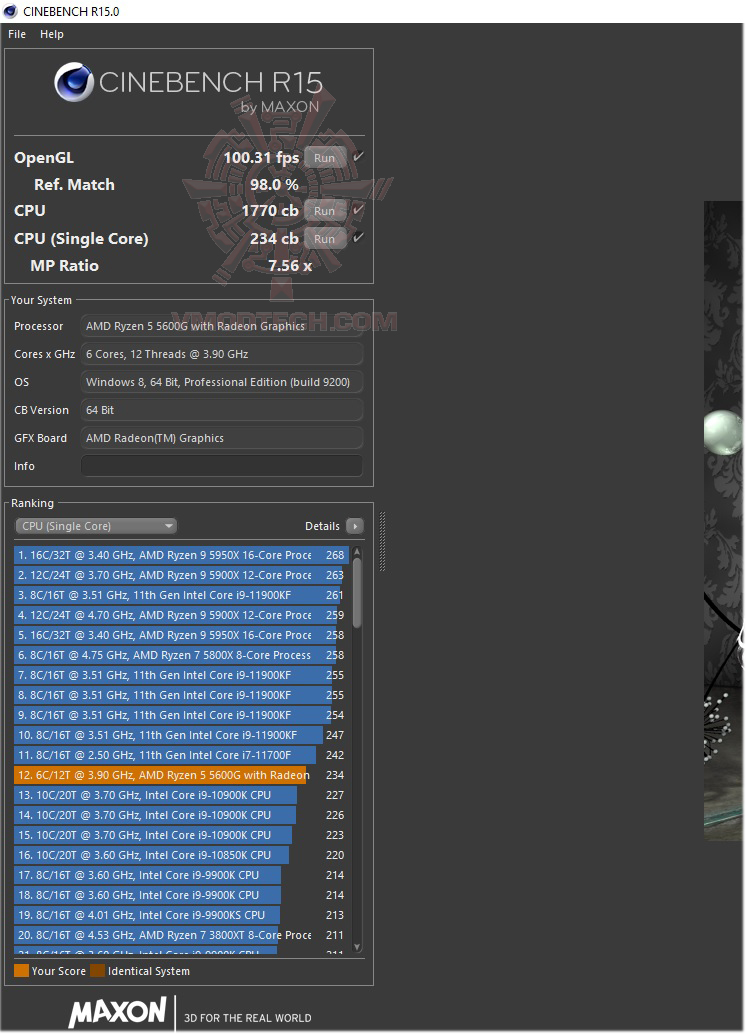Click the Your Score orange legend swatch
This screenshot has height=1034, width=746.
21,971
